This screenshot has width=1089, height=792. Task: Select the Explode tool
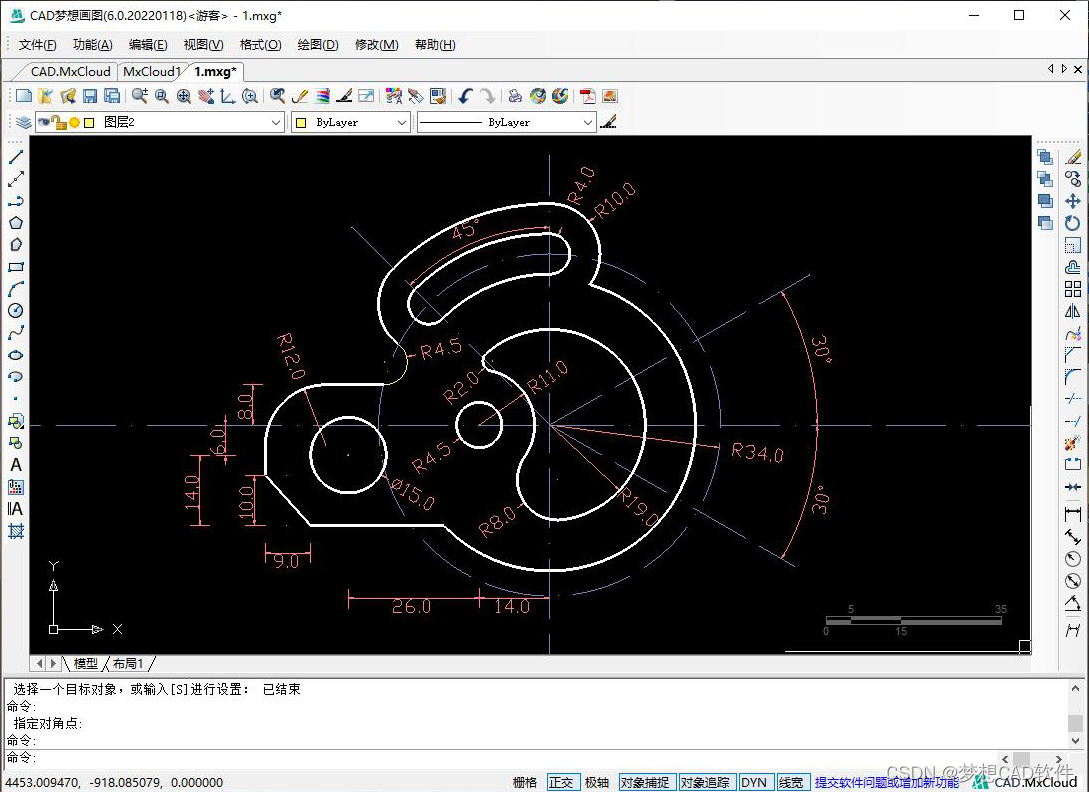(x=1073, y=443)
